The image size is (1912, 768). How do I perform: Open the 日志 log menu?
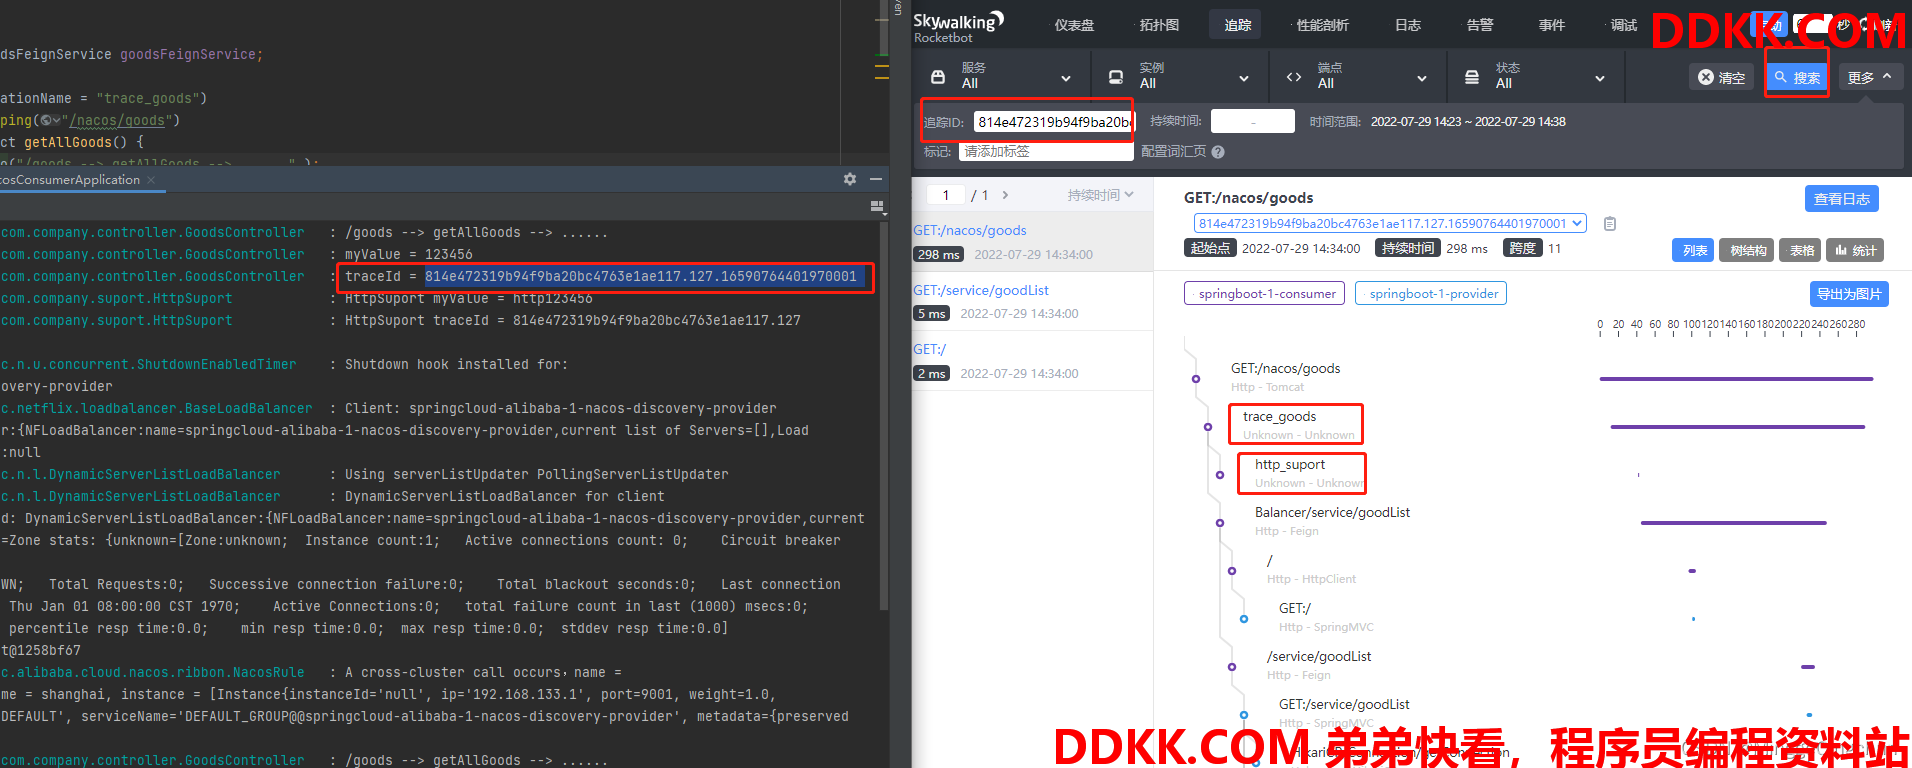1408,25
